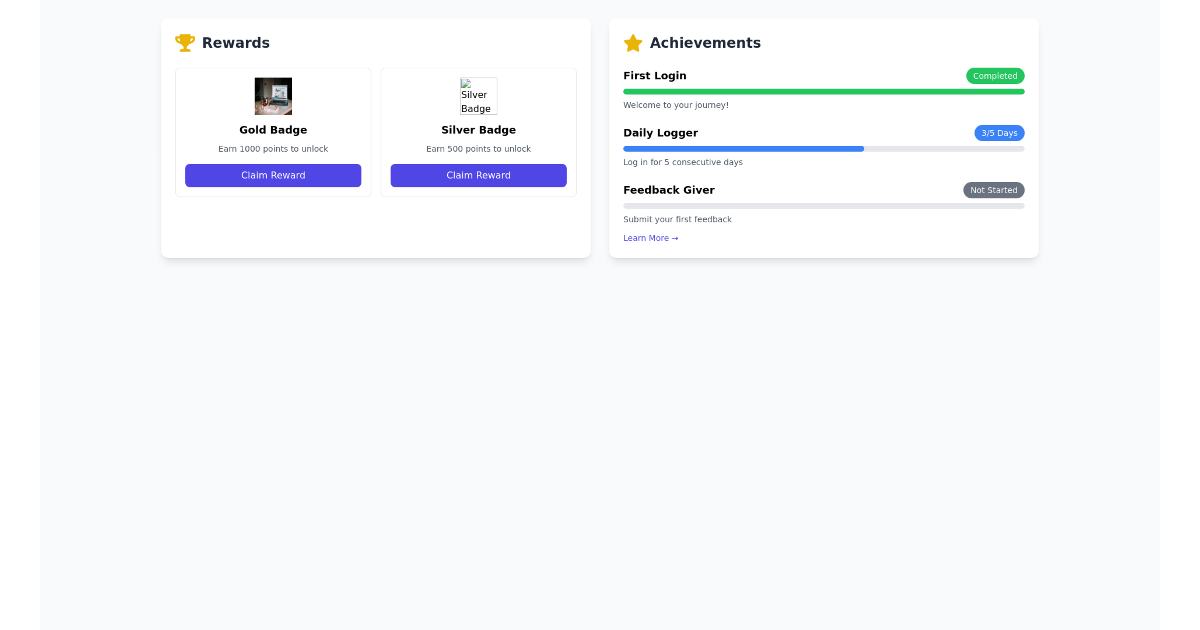
Task: Click the Daily Logger progress bar
Action: point(823,148)
